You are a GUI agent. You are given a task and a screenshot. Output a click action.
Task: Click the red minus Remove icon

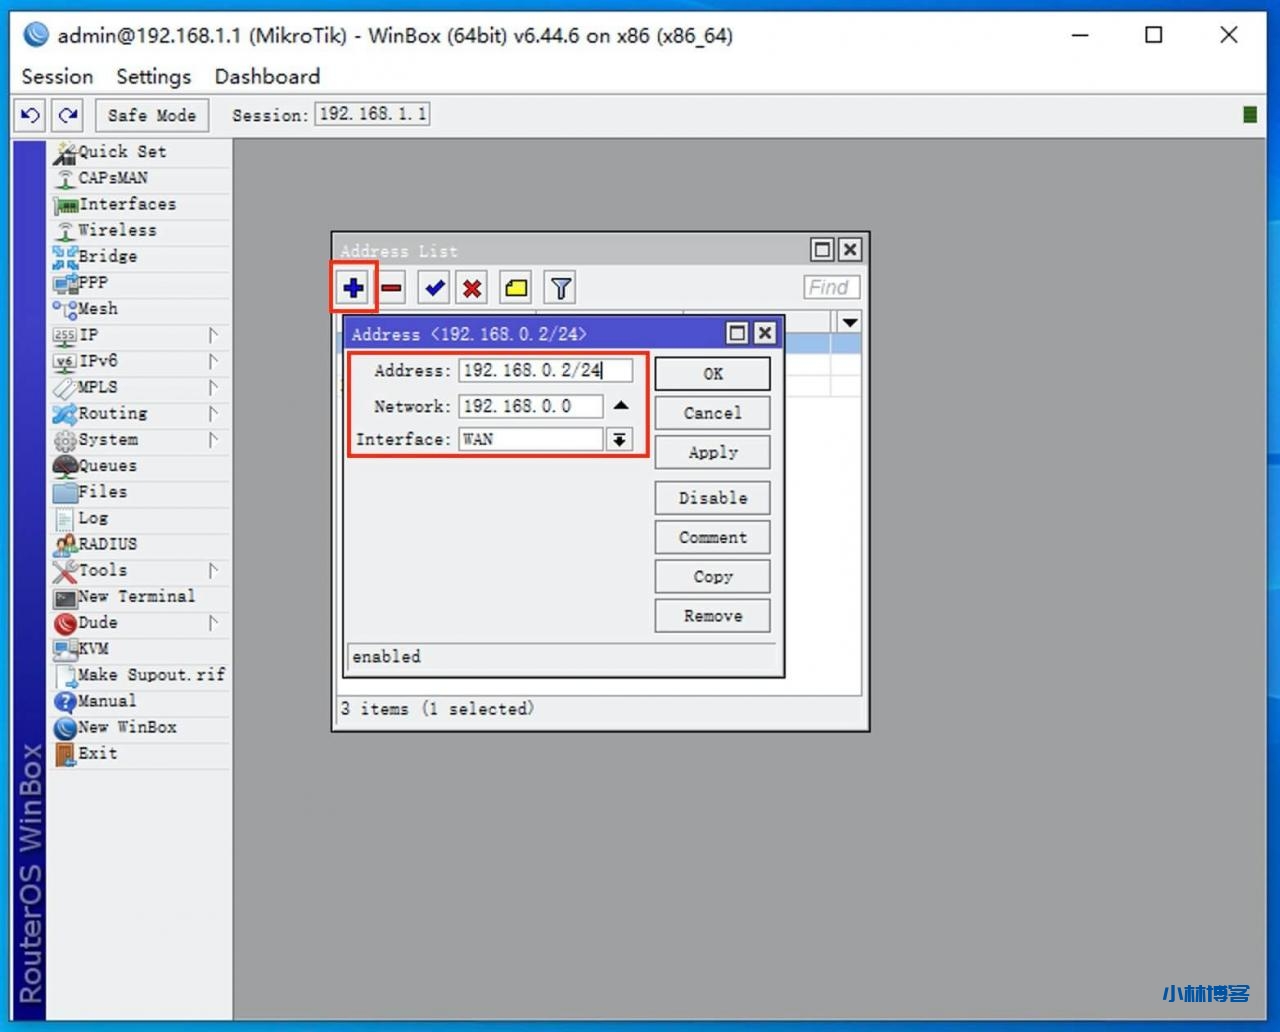tap(392, 289)
